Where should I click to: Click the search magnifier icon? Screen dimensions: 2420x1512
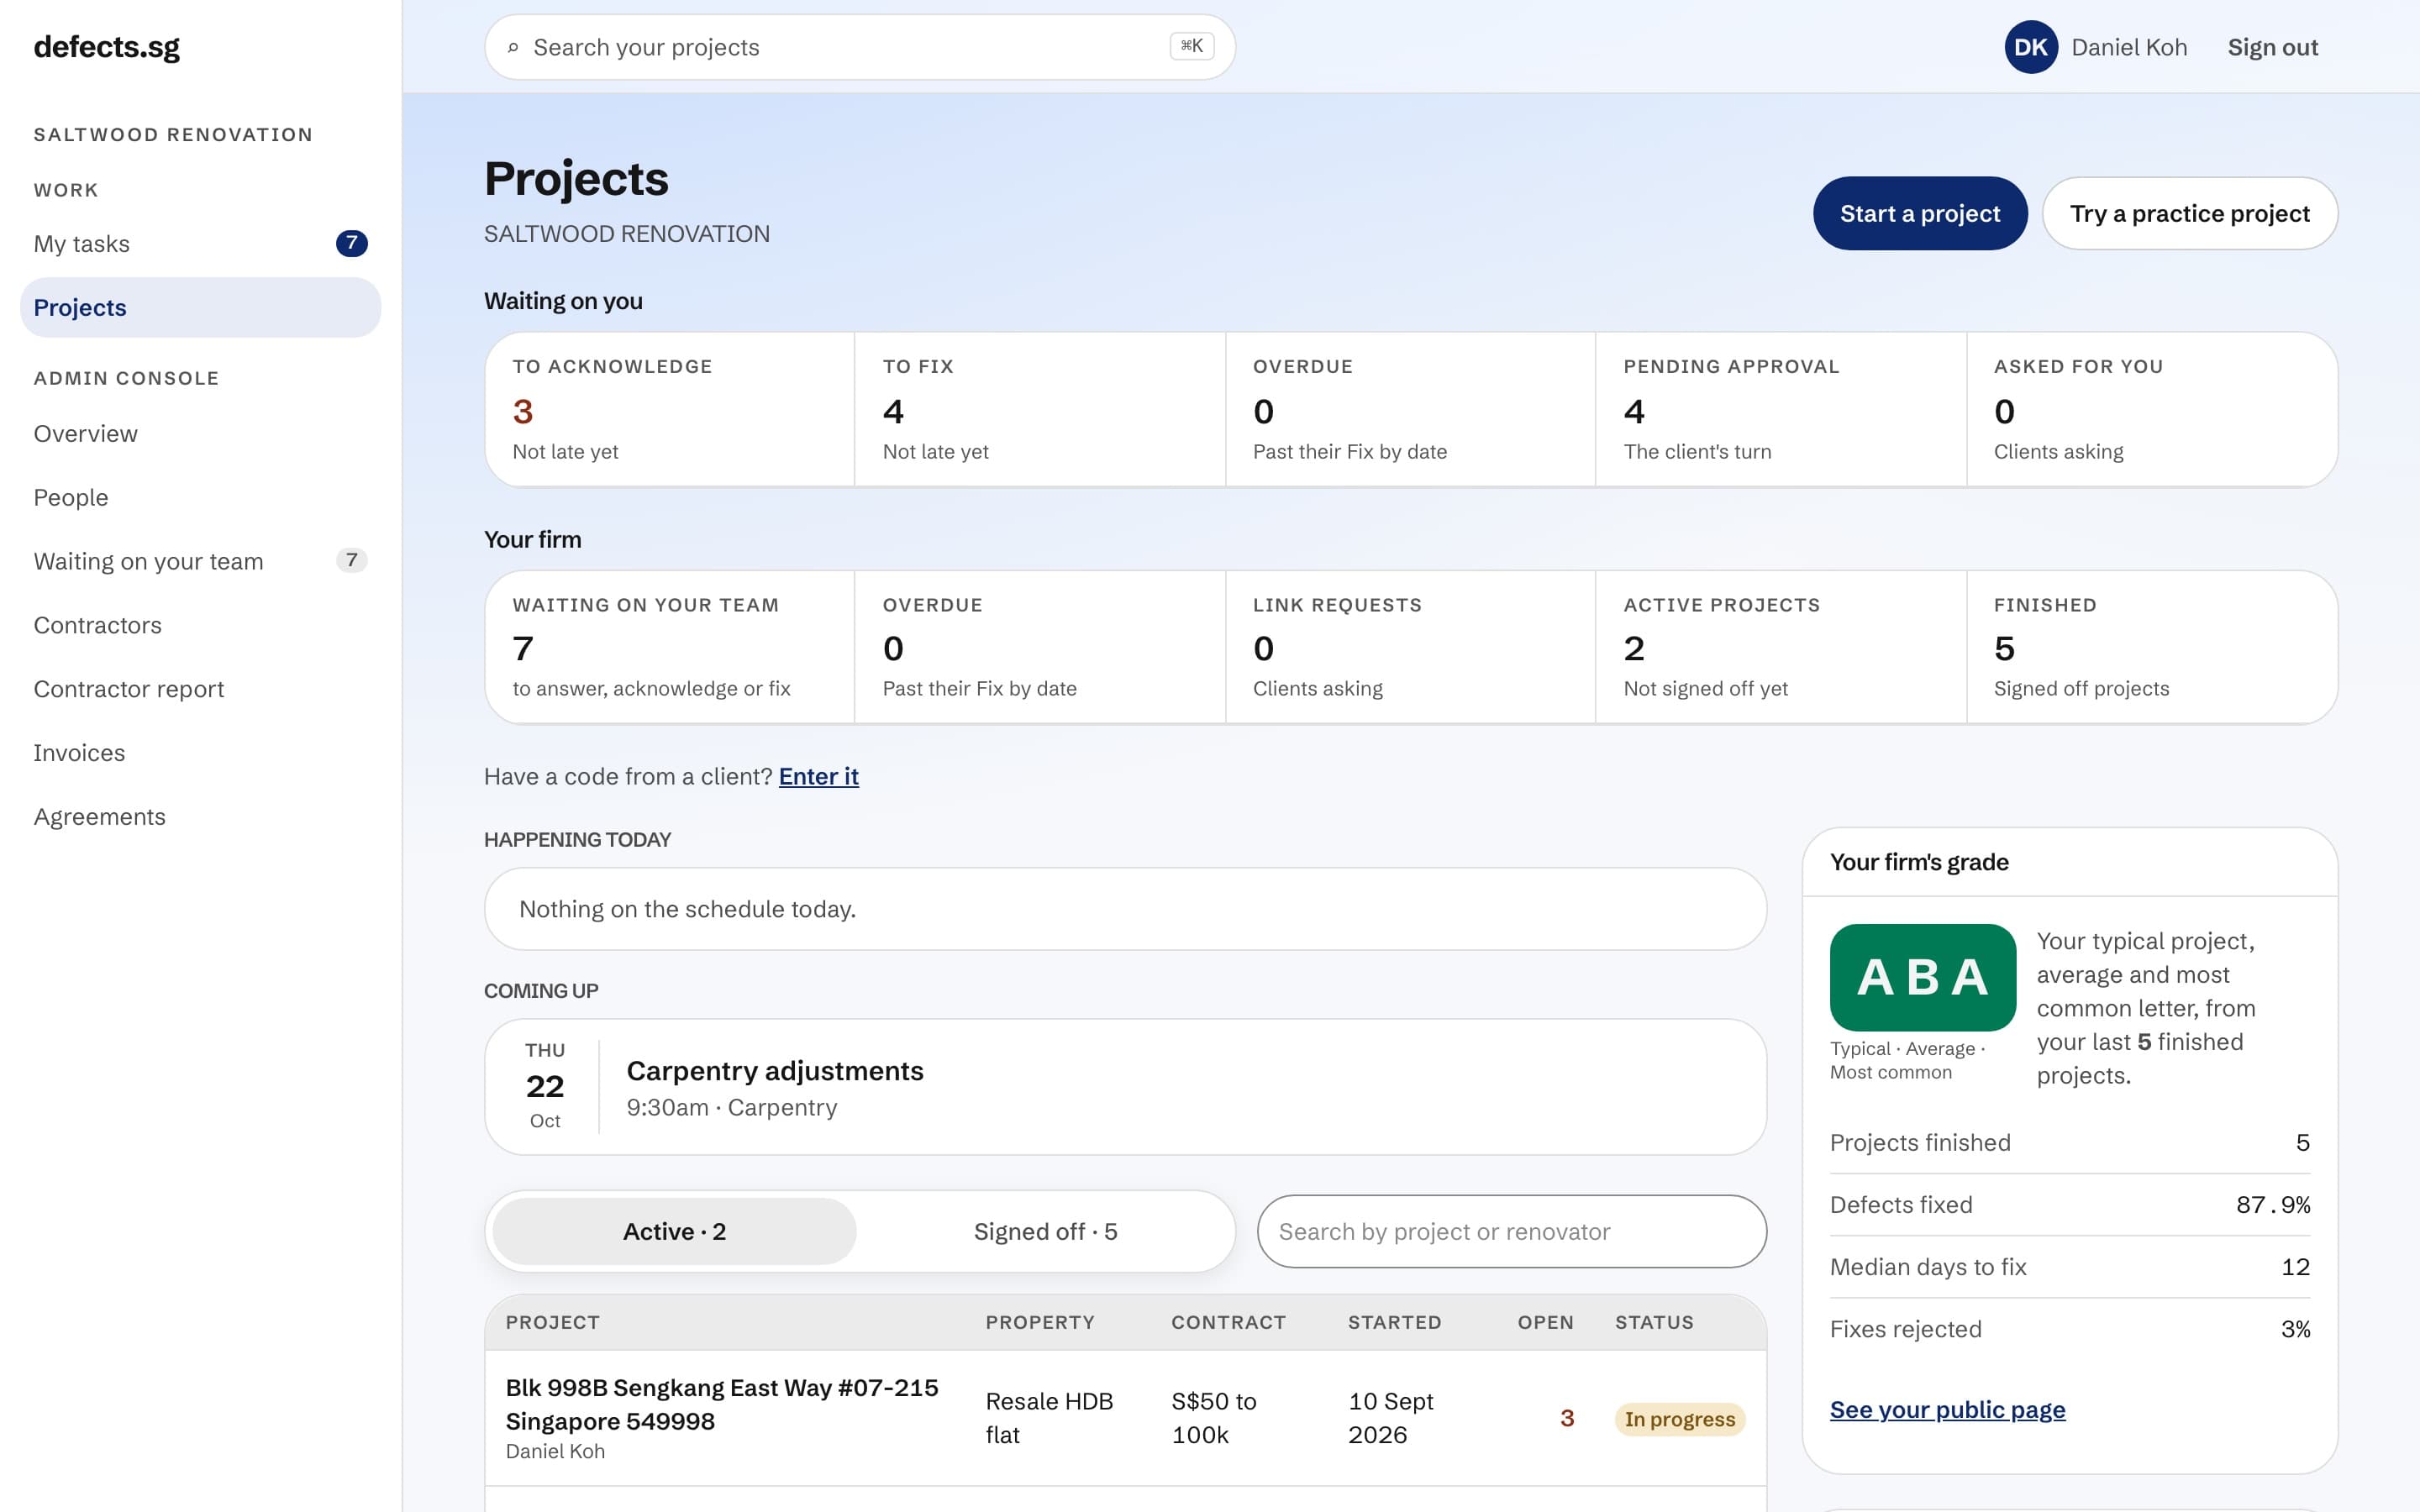pyautogui.click(x=513, y=47)
